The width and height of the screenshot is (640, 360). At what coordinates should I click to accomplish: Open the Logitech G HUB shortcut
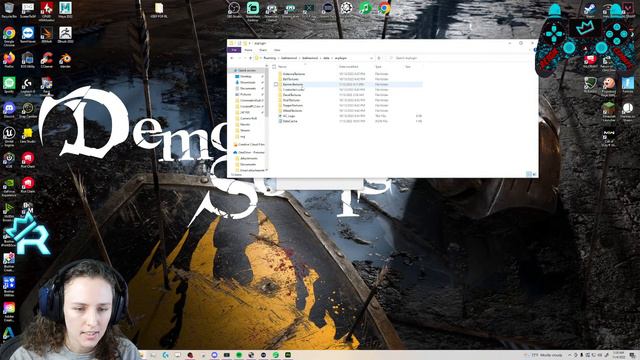[28, 86]
